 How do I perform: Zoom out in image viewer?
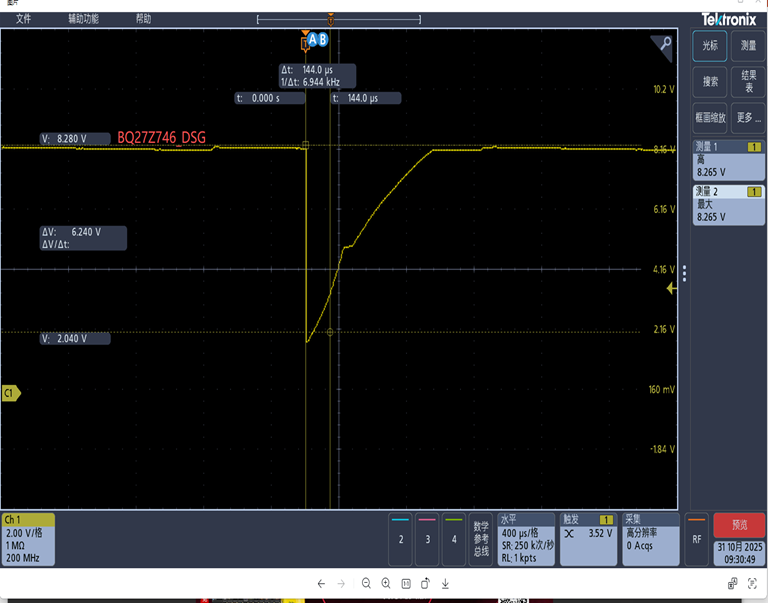click(366, 583)
